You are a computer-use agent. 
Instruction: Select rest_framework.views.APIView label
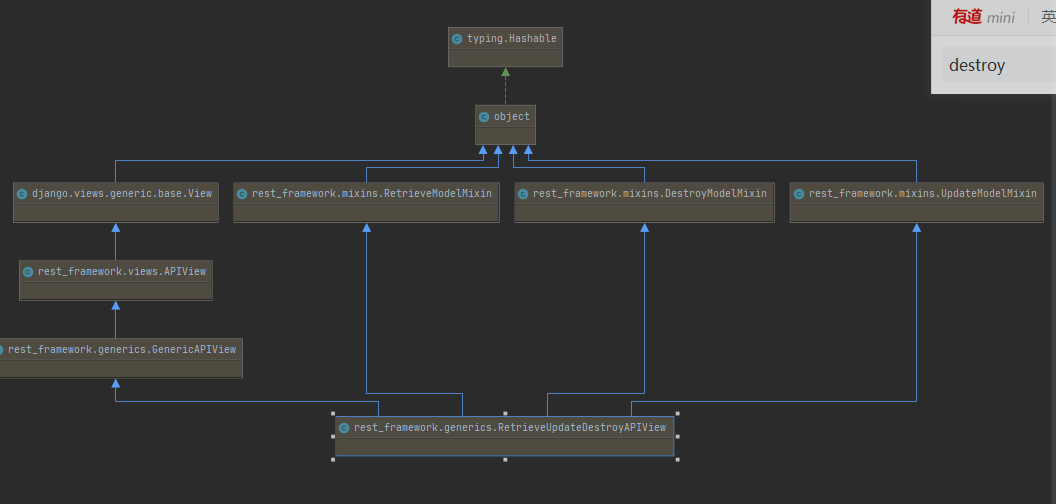coord(122,272)
